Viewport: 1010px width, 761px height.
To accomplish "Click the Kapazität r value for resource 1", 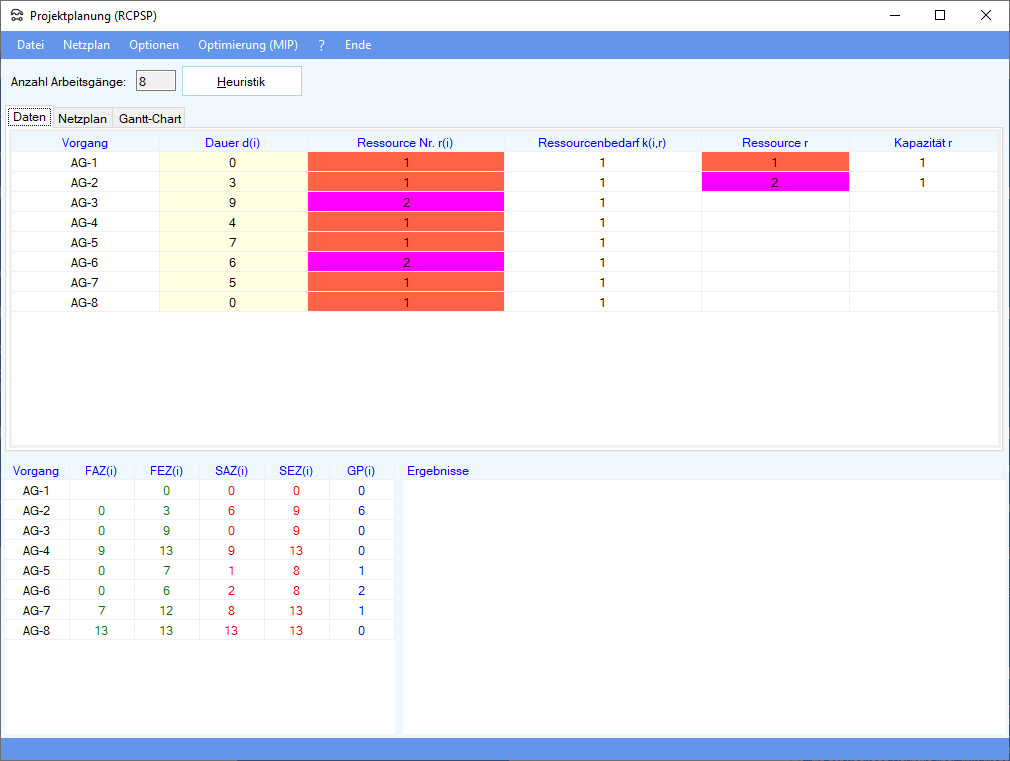I will click(x=922, y=162).
